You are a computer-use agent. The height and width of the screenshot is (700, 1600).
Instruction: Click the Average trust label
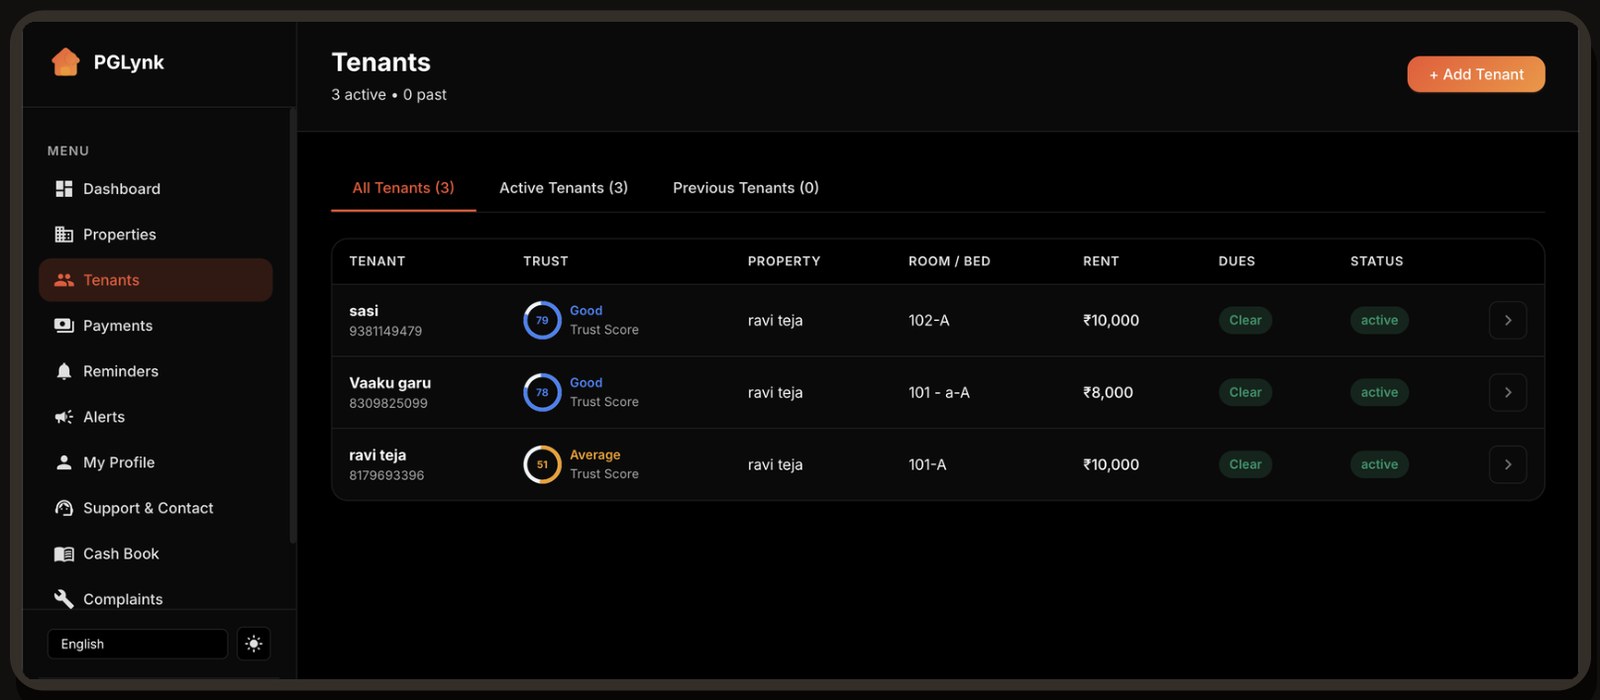point(595,455)
